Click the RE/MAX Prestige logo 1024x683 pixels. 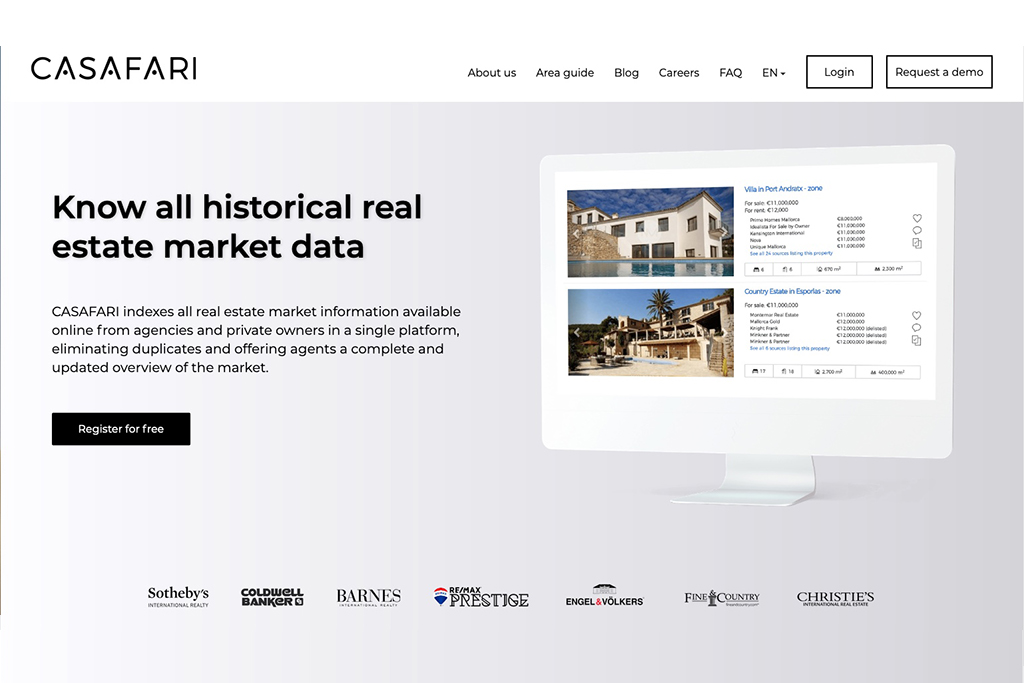[481, 597]
